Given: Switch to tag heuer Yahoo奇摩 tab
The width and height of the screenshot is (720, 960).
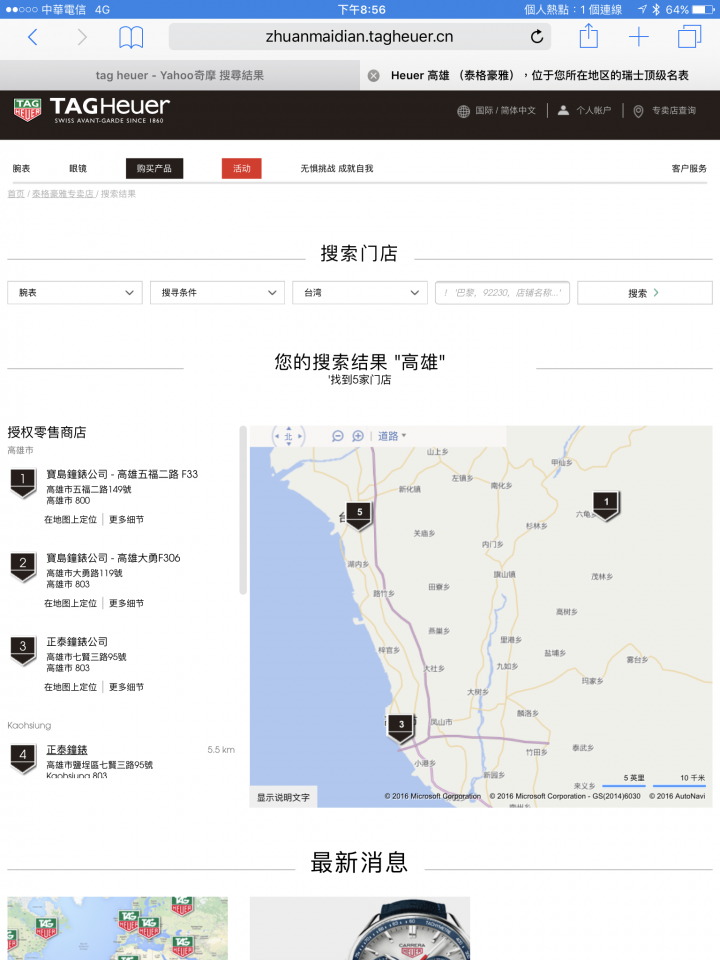Looking at the screenshot, I should (179, 75).
